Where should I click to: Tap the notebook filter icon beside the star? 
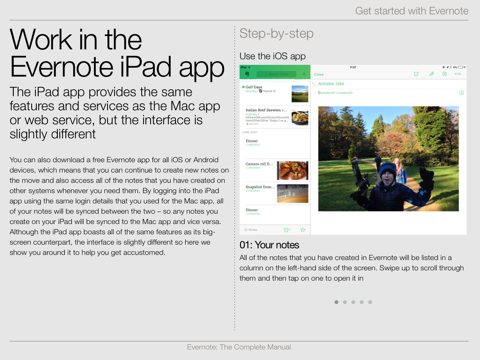point(286,230)
